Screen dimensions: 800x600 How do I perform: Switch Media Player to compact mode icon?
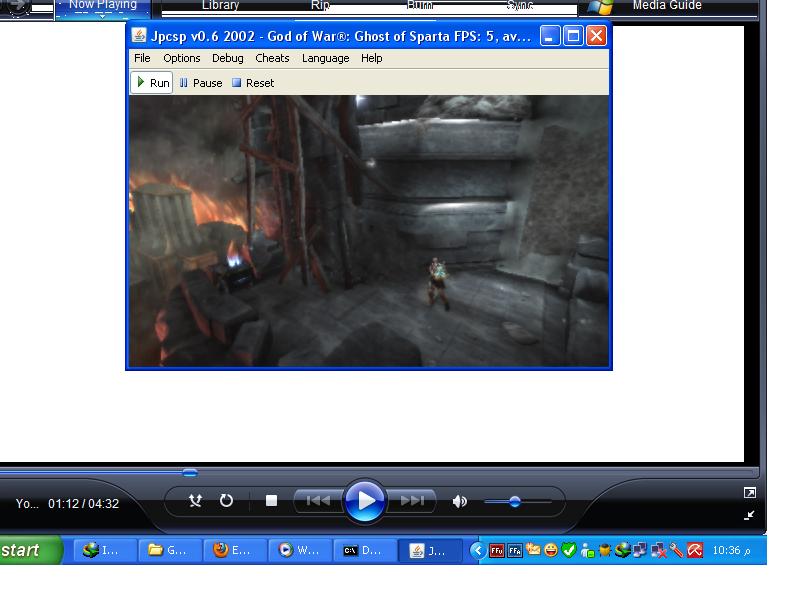(749, 515)
